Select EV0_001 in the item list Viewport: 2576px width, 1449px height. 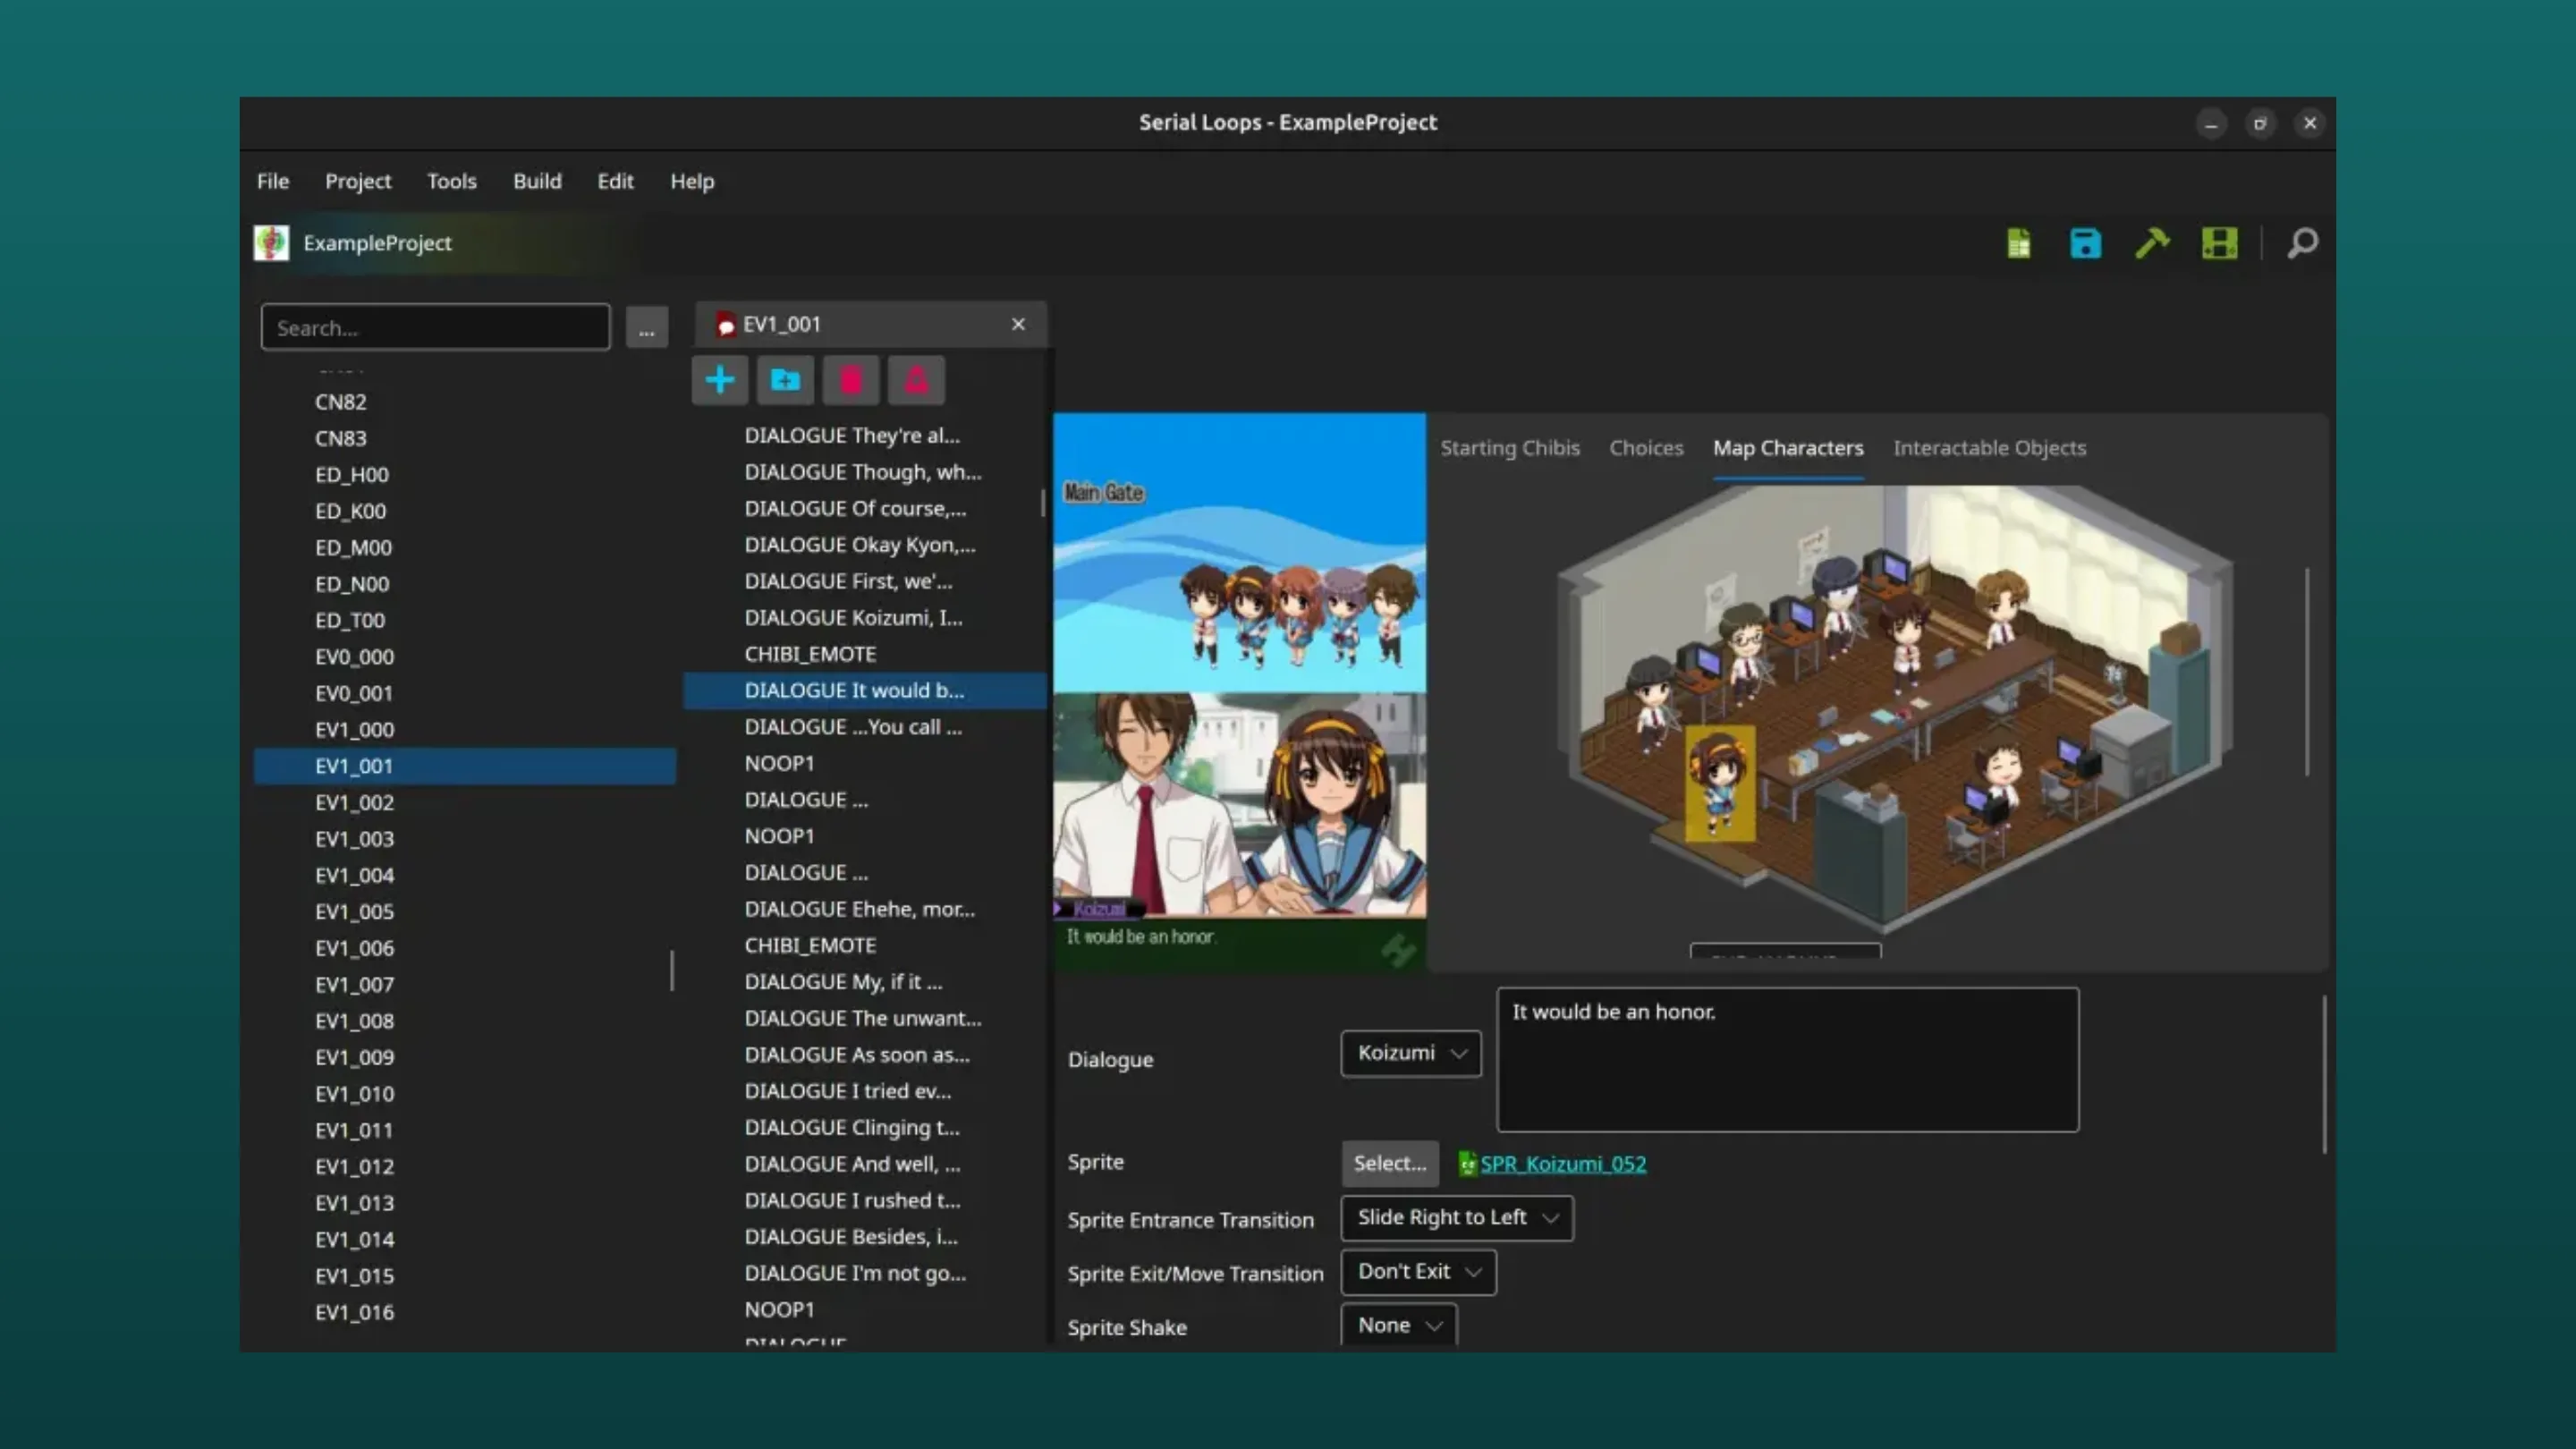[465, 693]
